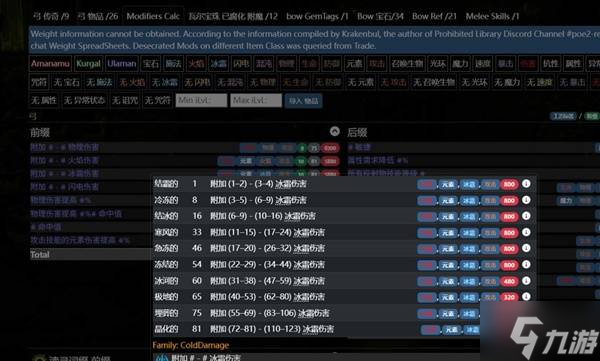Open the 附加 # - # 闪电伤害 modifier
Image resolution: width=600 pixels, height=361 pixels.
pos(65,187)
